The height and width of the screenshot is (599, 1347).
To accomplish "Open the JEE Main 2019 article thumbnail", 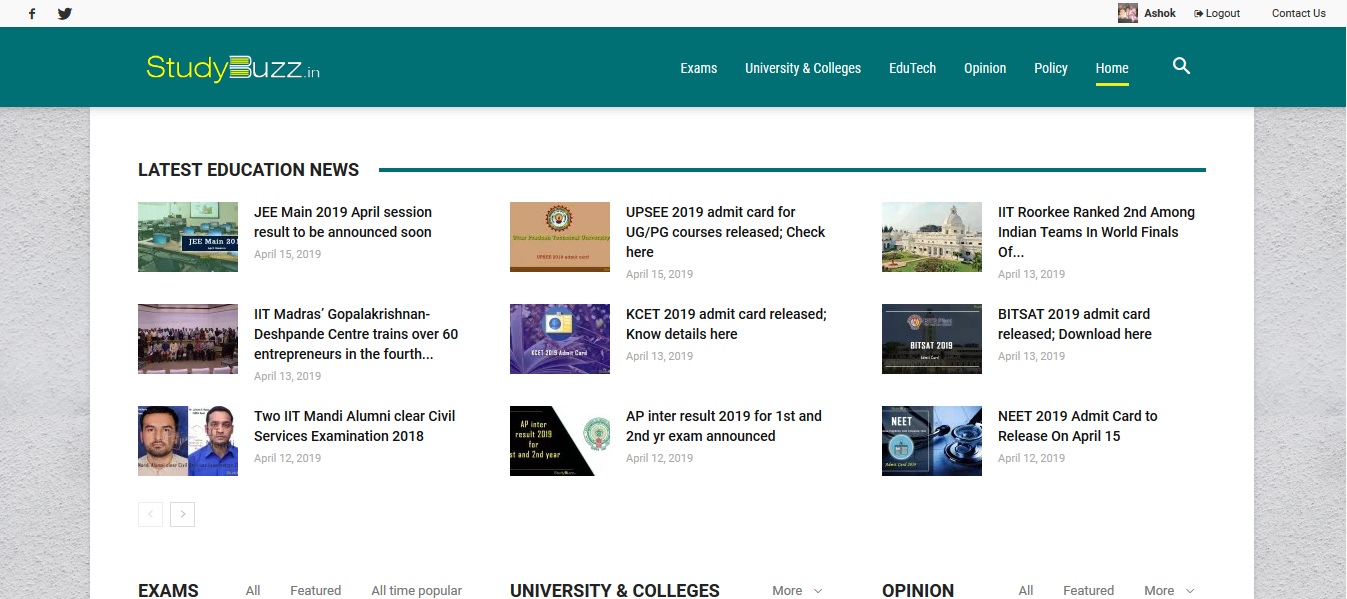I will click(x=188, y=237).
